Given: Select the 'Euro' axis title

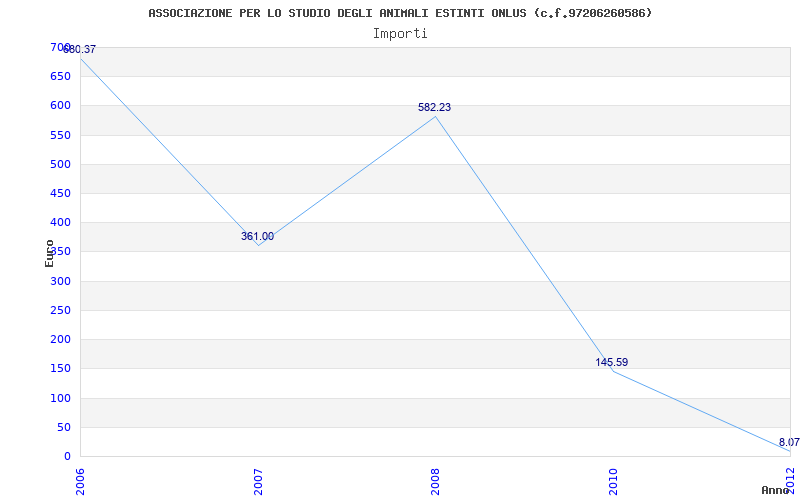Looking at the screenshot, I should point(49,253).
